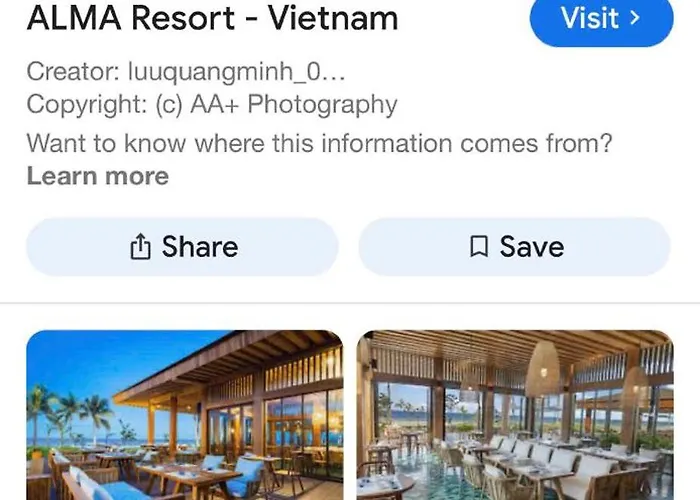Open the outdoor terrace restaurant thumbnail

point(185,415)
